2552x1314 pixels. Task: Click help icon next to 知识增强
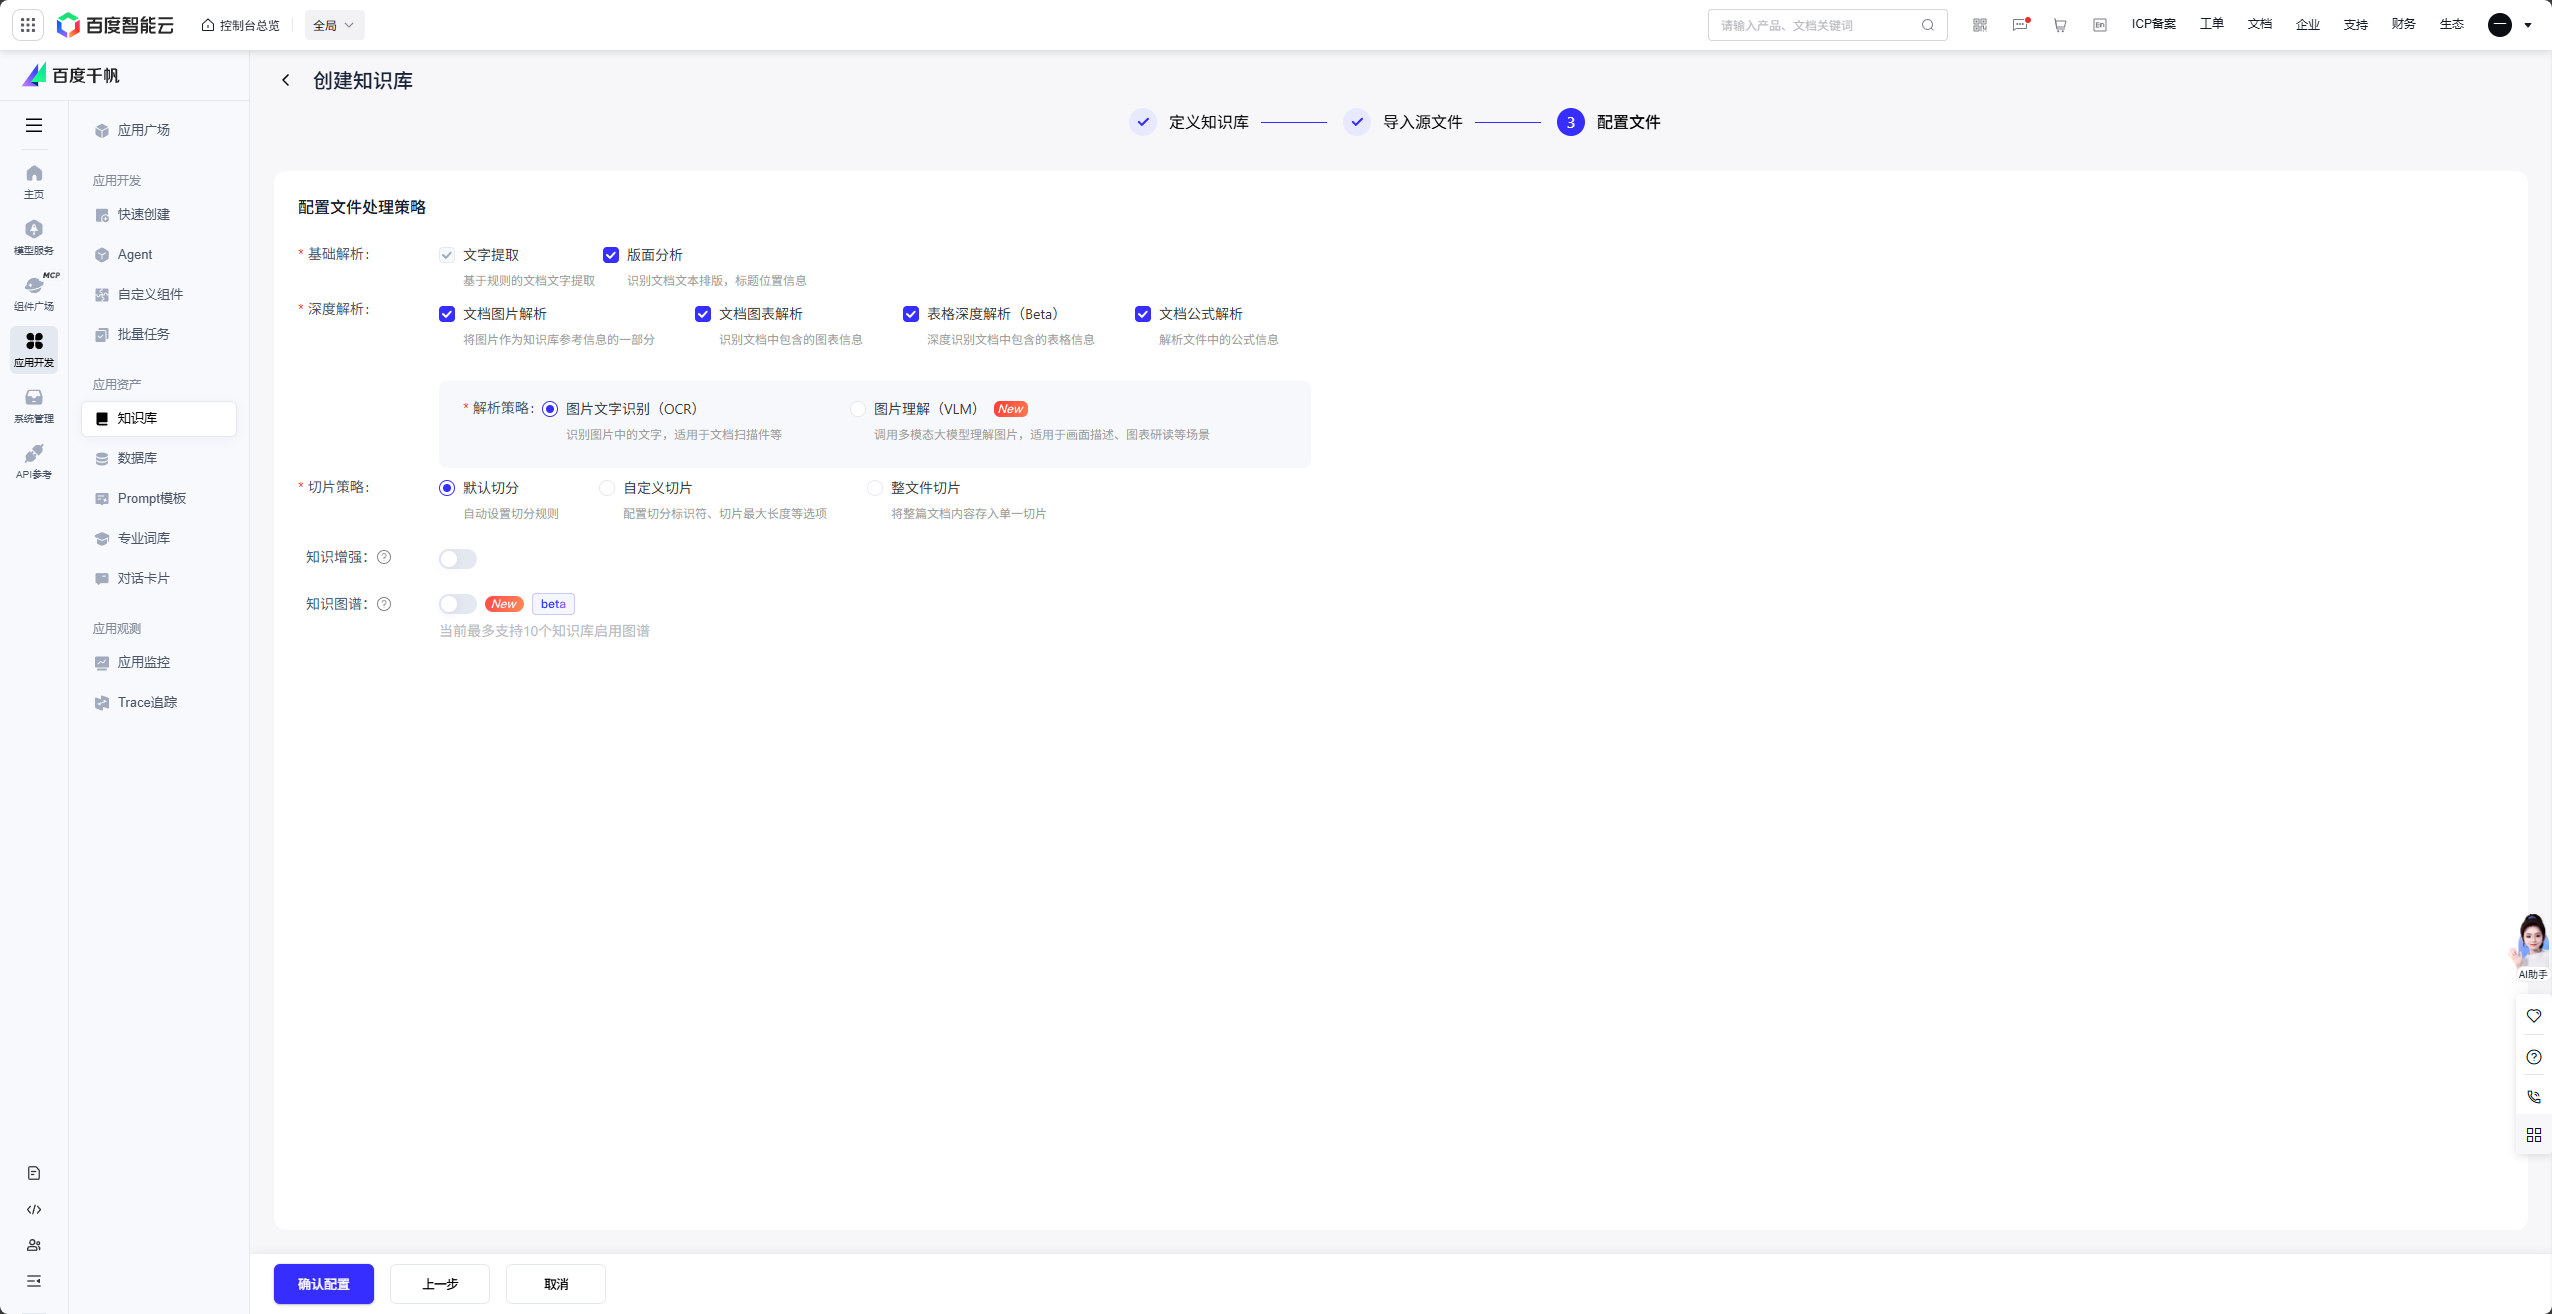384,557
